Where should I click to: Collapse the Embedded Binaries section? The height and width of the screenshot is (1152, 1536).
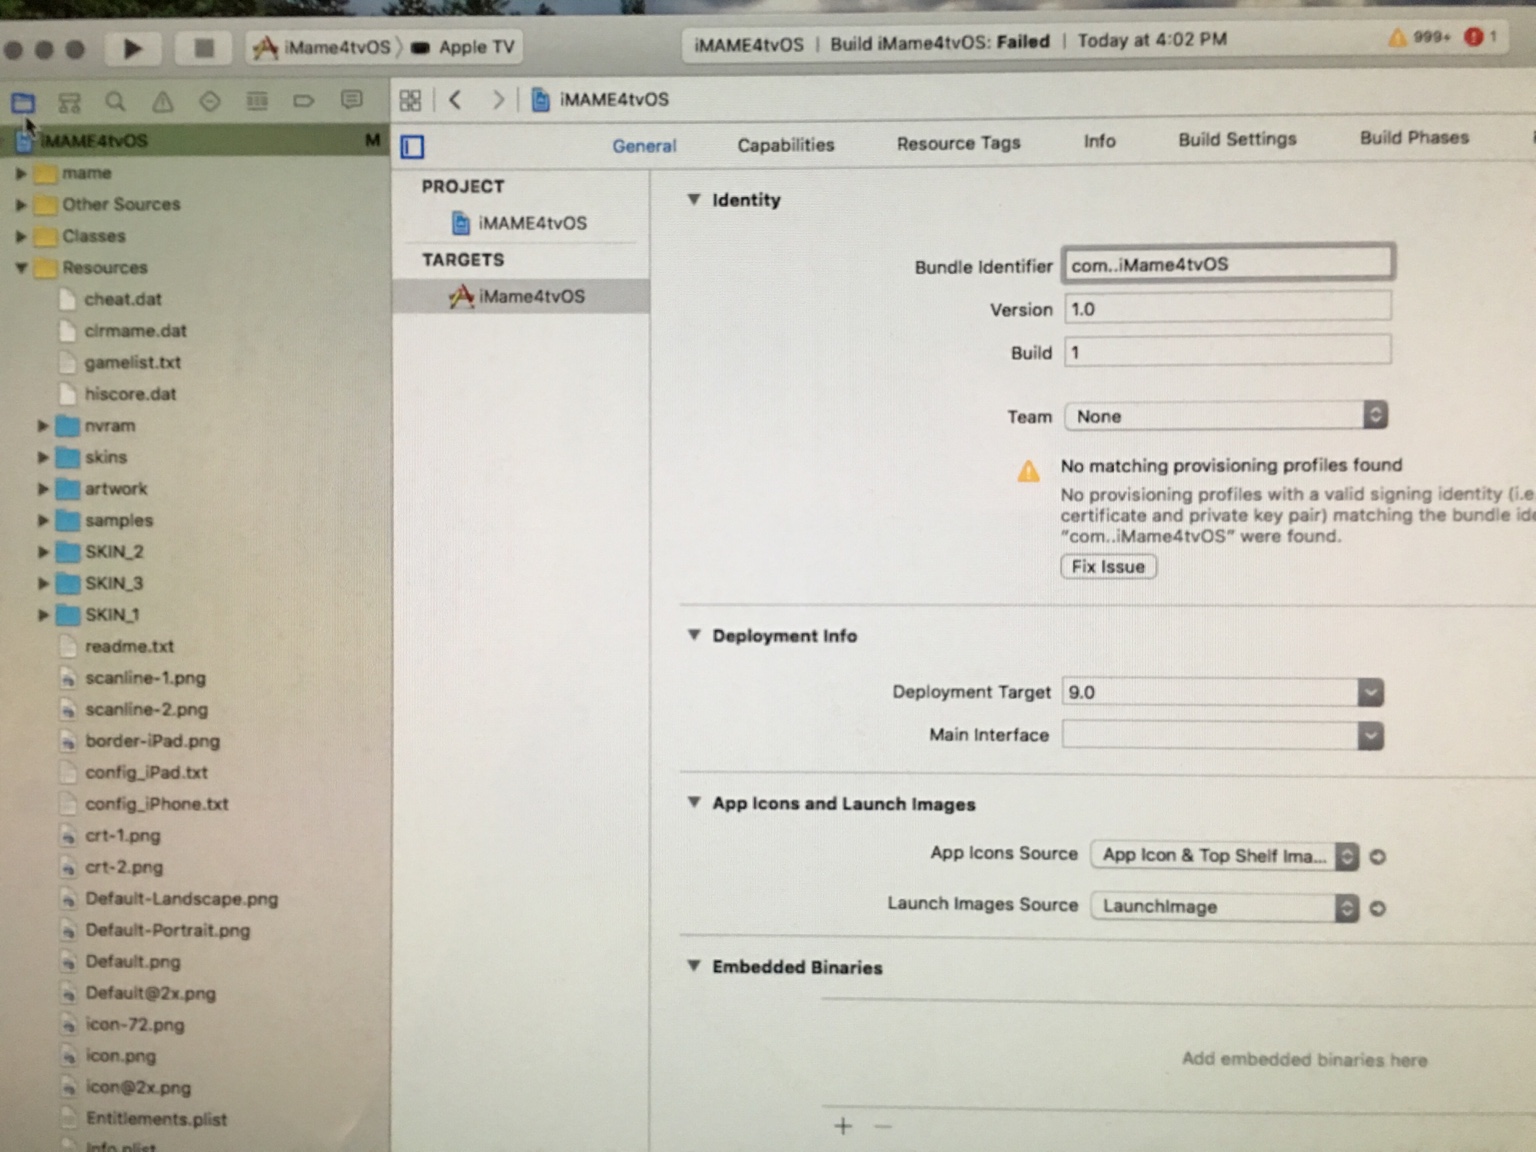coord(693,966)
